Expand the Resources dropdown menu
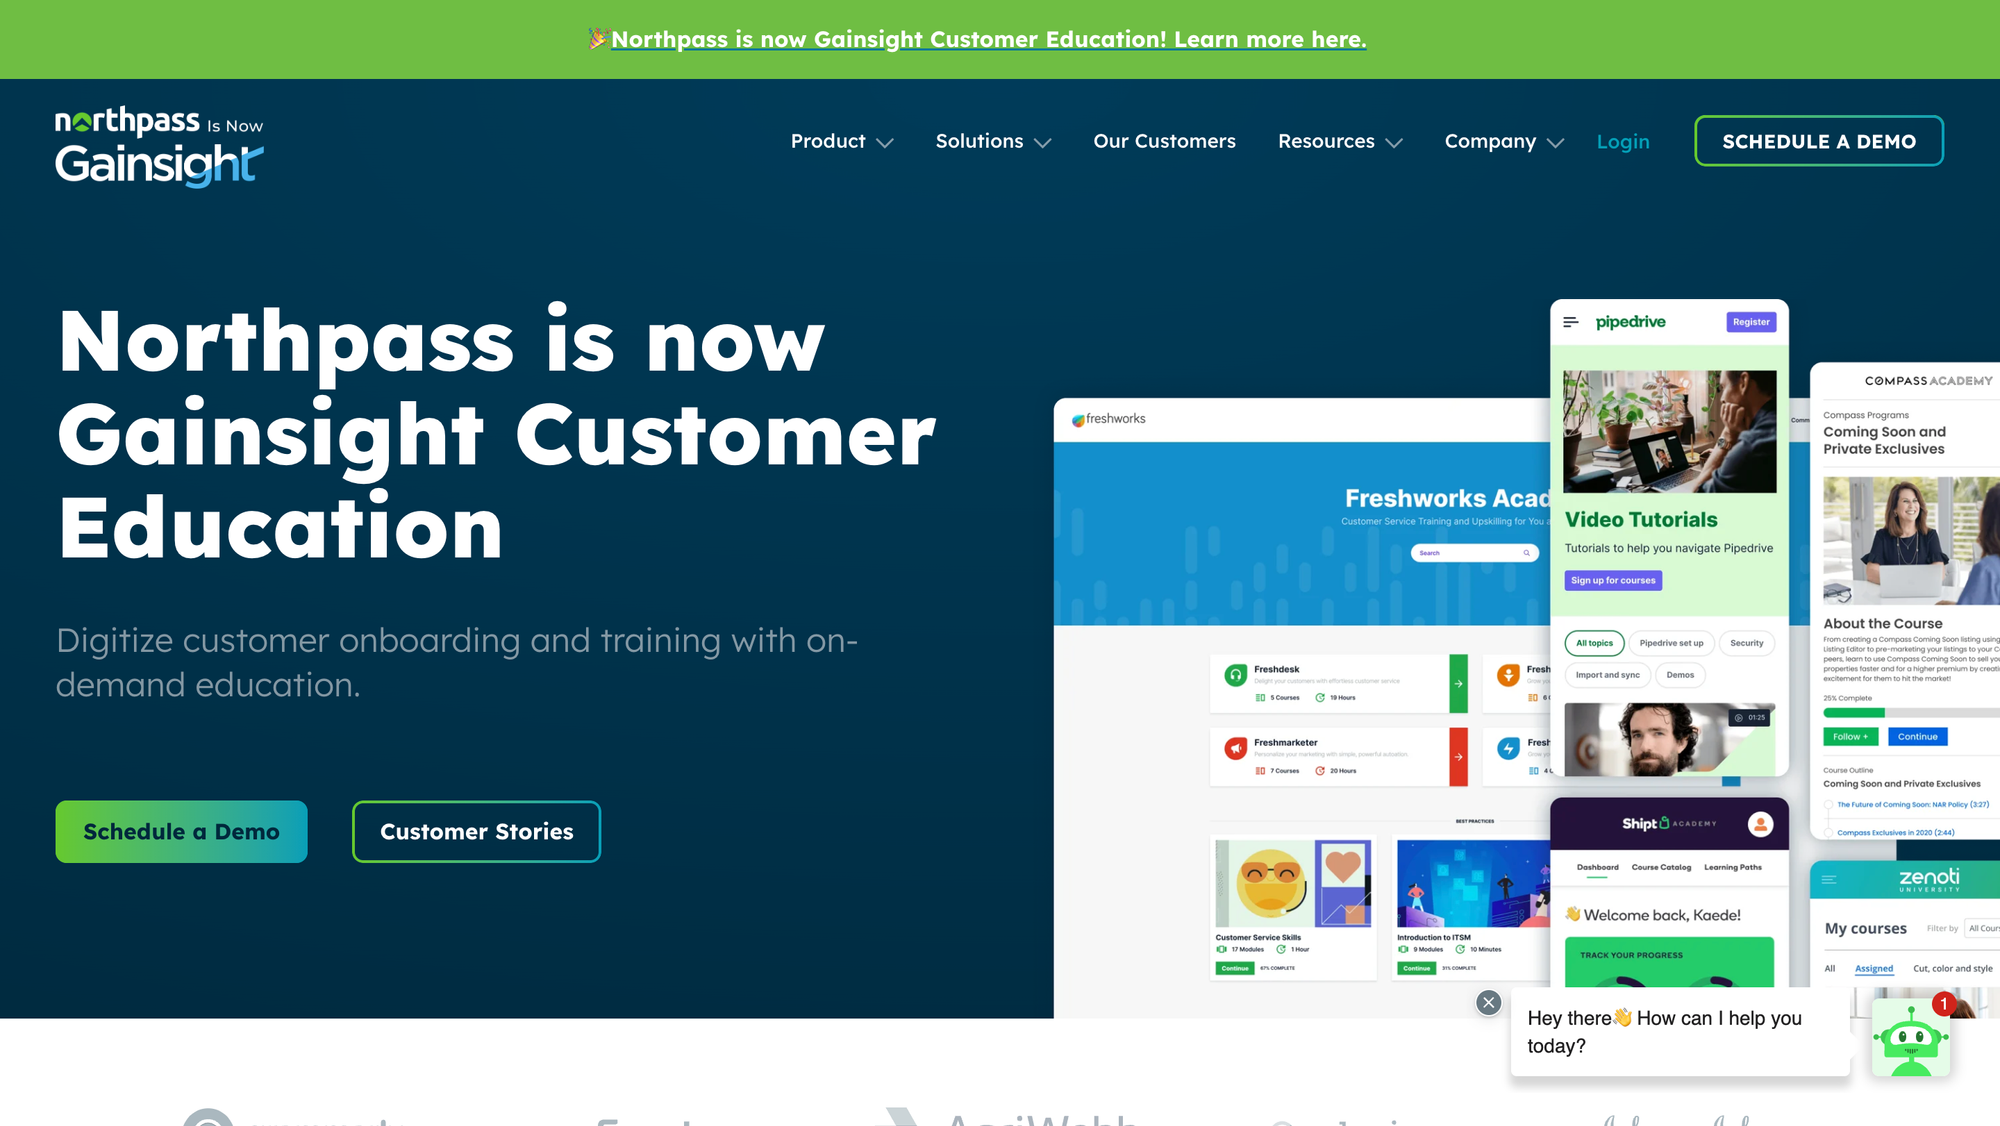The width and height of the screenshot is (2000, 1126). tap(1339, 141)
